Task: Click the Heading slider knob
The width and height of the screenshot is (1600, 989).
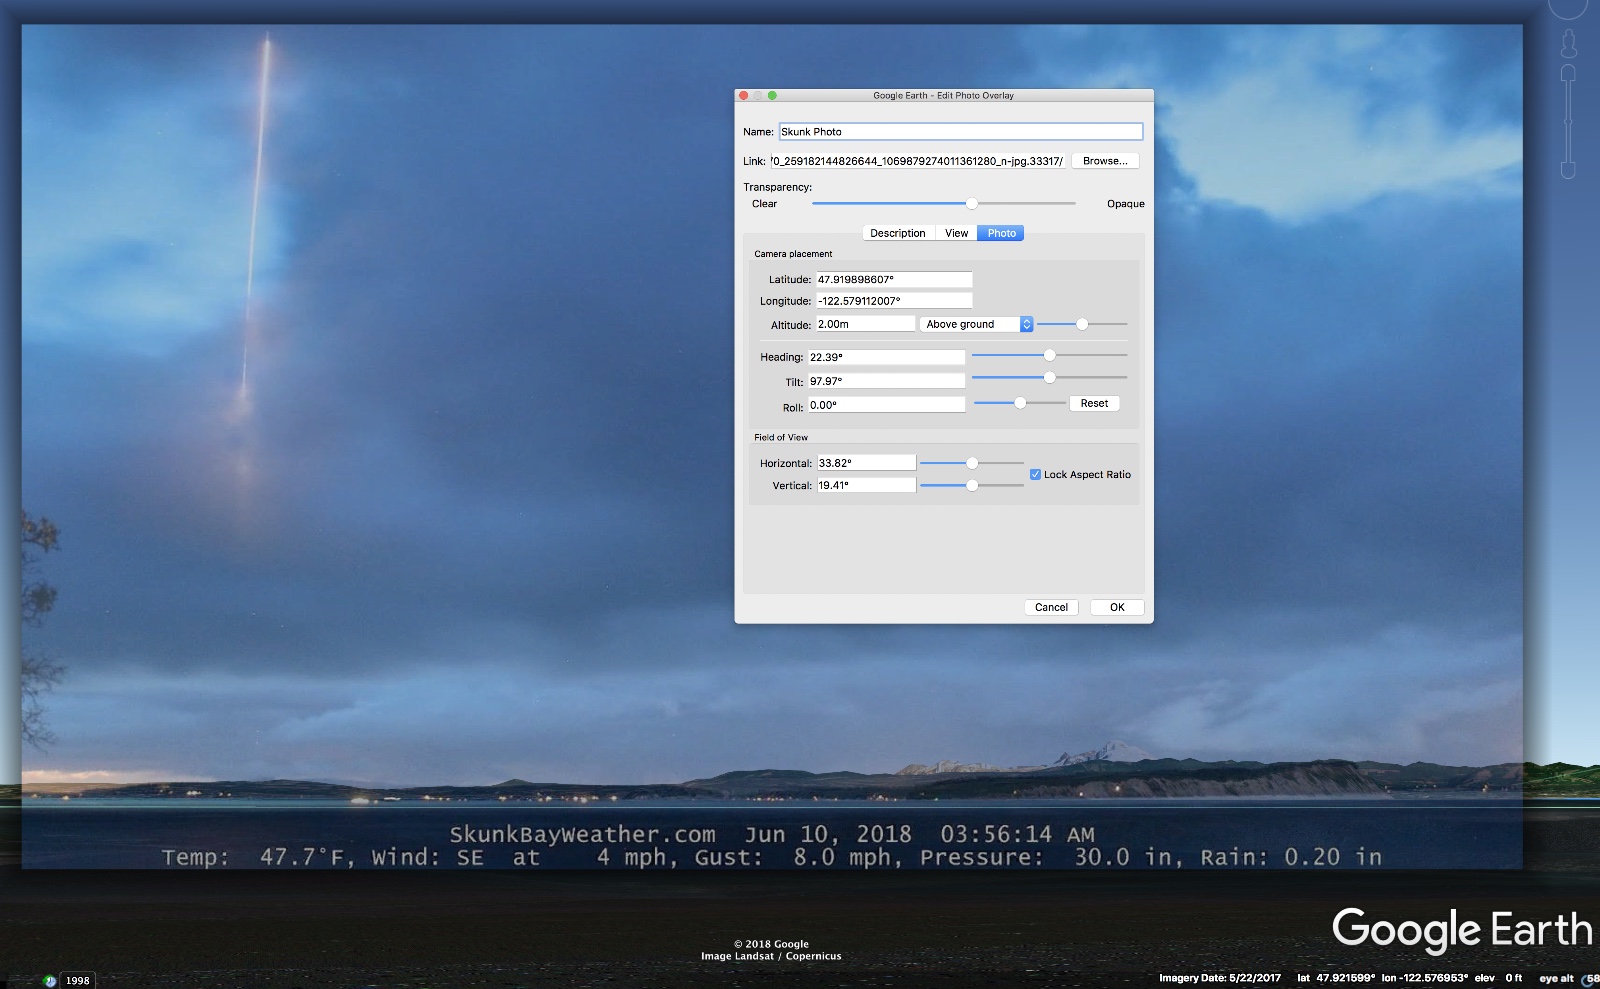Action: click(1049, 356)
